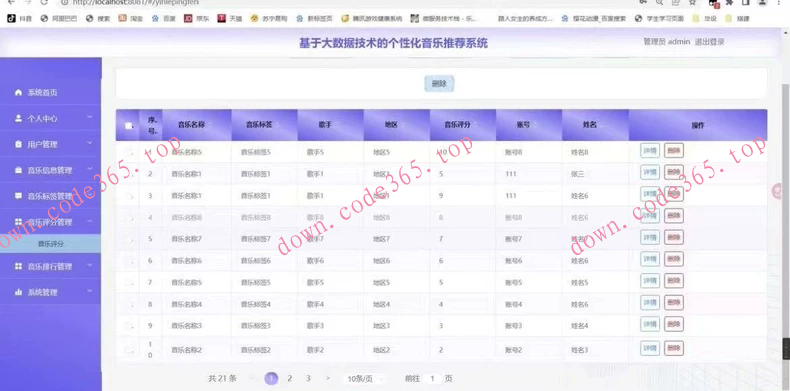Go to the previous page arrow
Screen dimensions: 790x391
coord(252,378)
